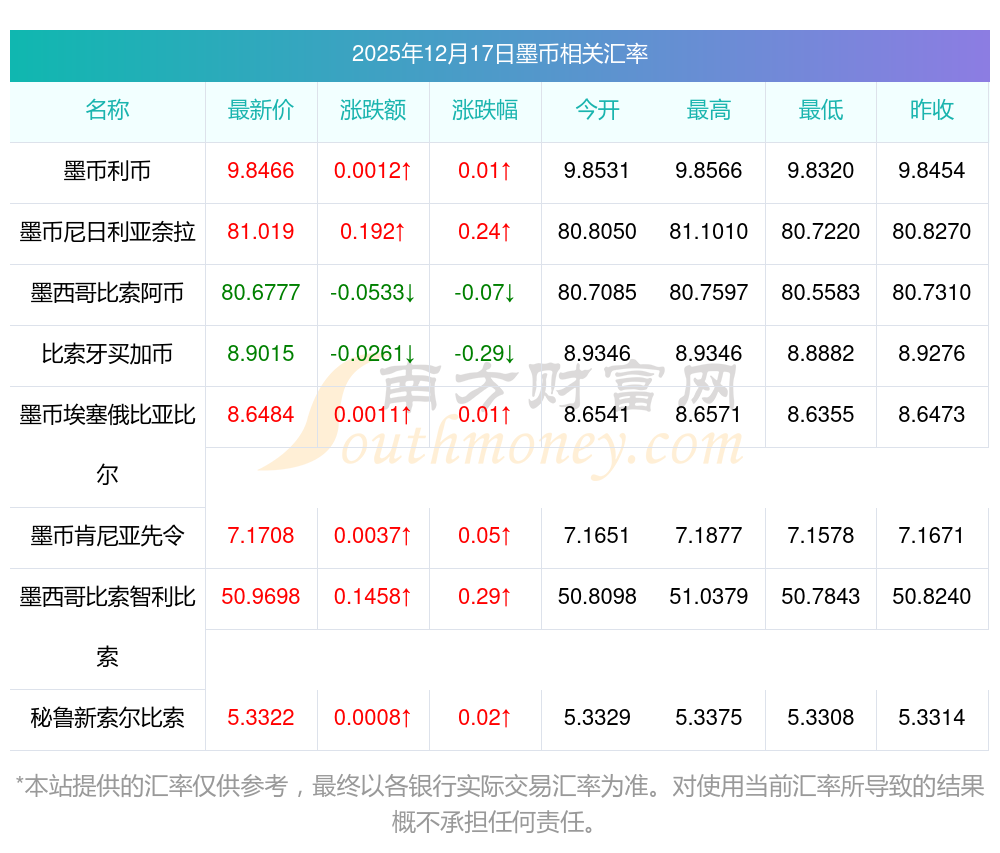Click change percent 0.29↑
Viewport: 1000px width, 853px height.
click(x=485, y=597)
